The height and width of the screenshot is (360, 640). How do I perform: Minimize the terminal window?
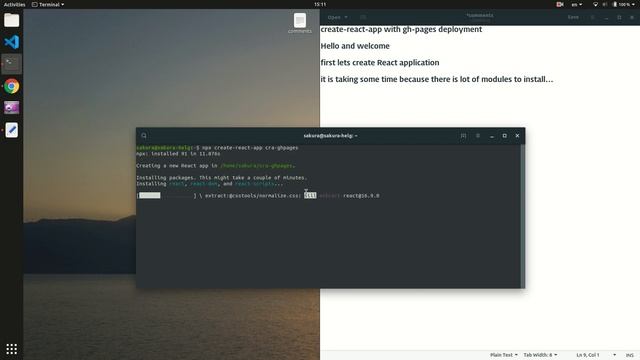point(492,136)
